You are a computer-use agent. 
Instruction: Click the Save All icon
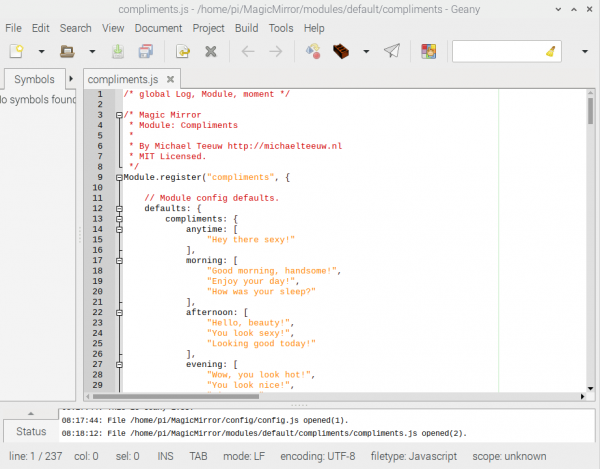[146, 51]
